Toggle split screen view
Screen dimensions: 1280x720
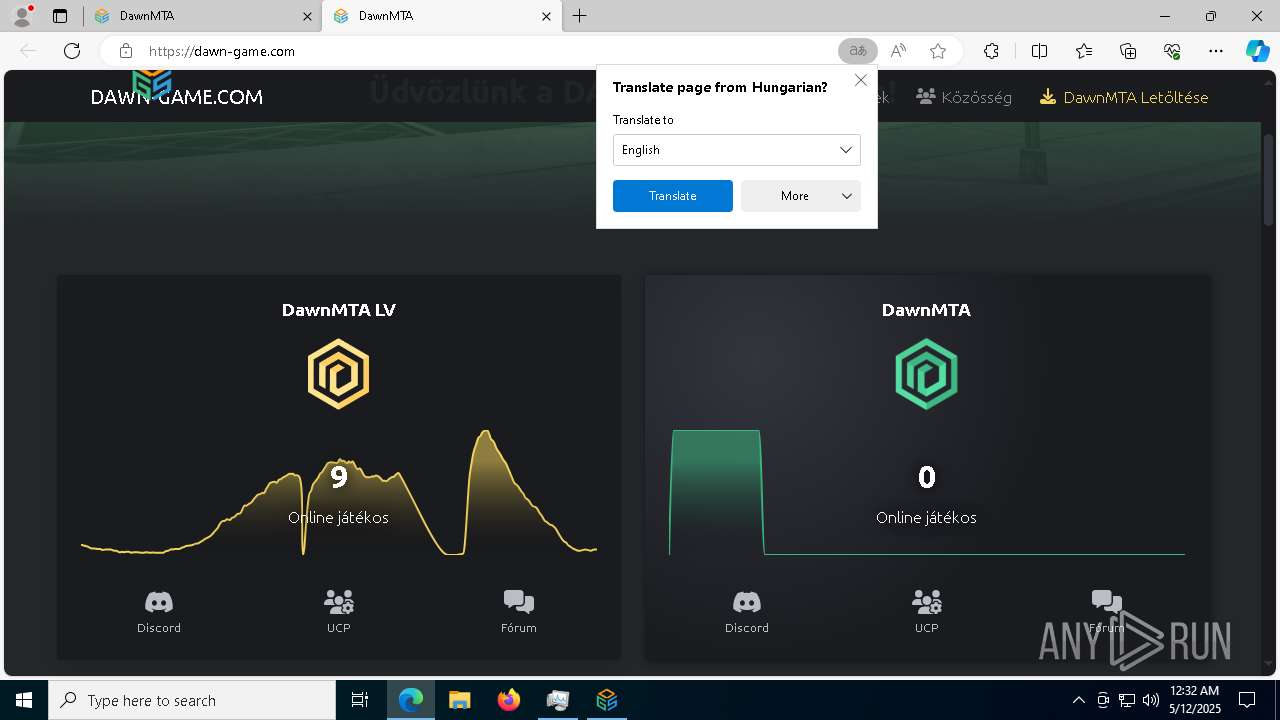tap(1039, 51)
